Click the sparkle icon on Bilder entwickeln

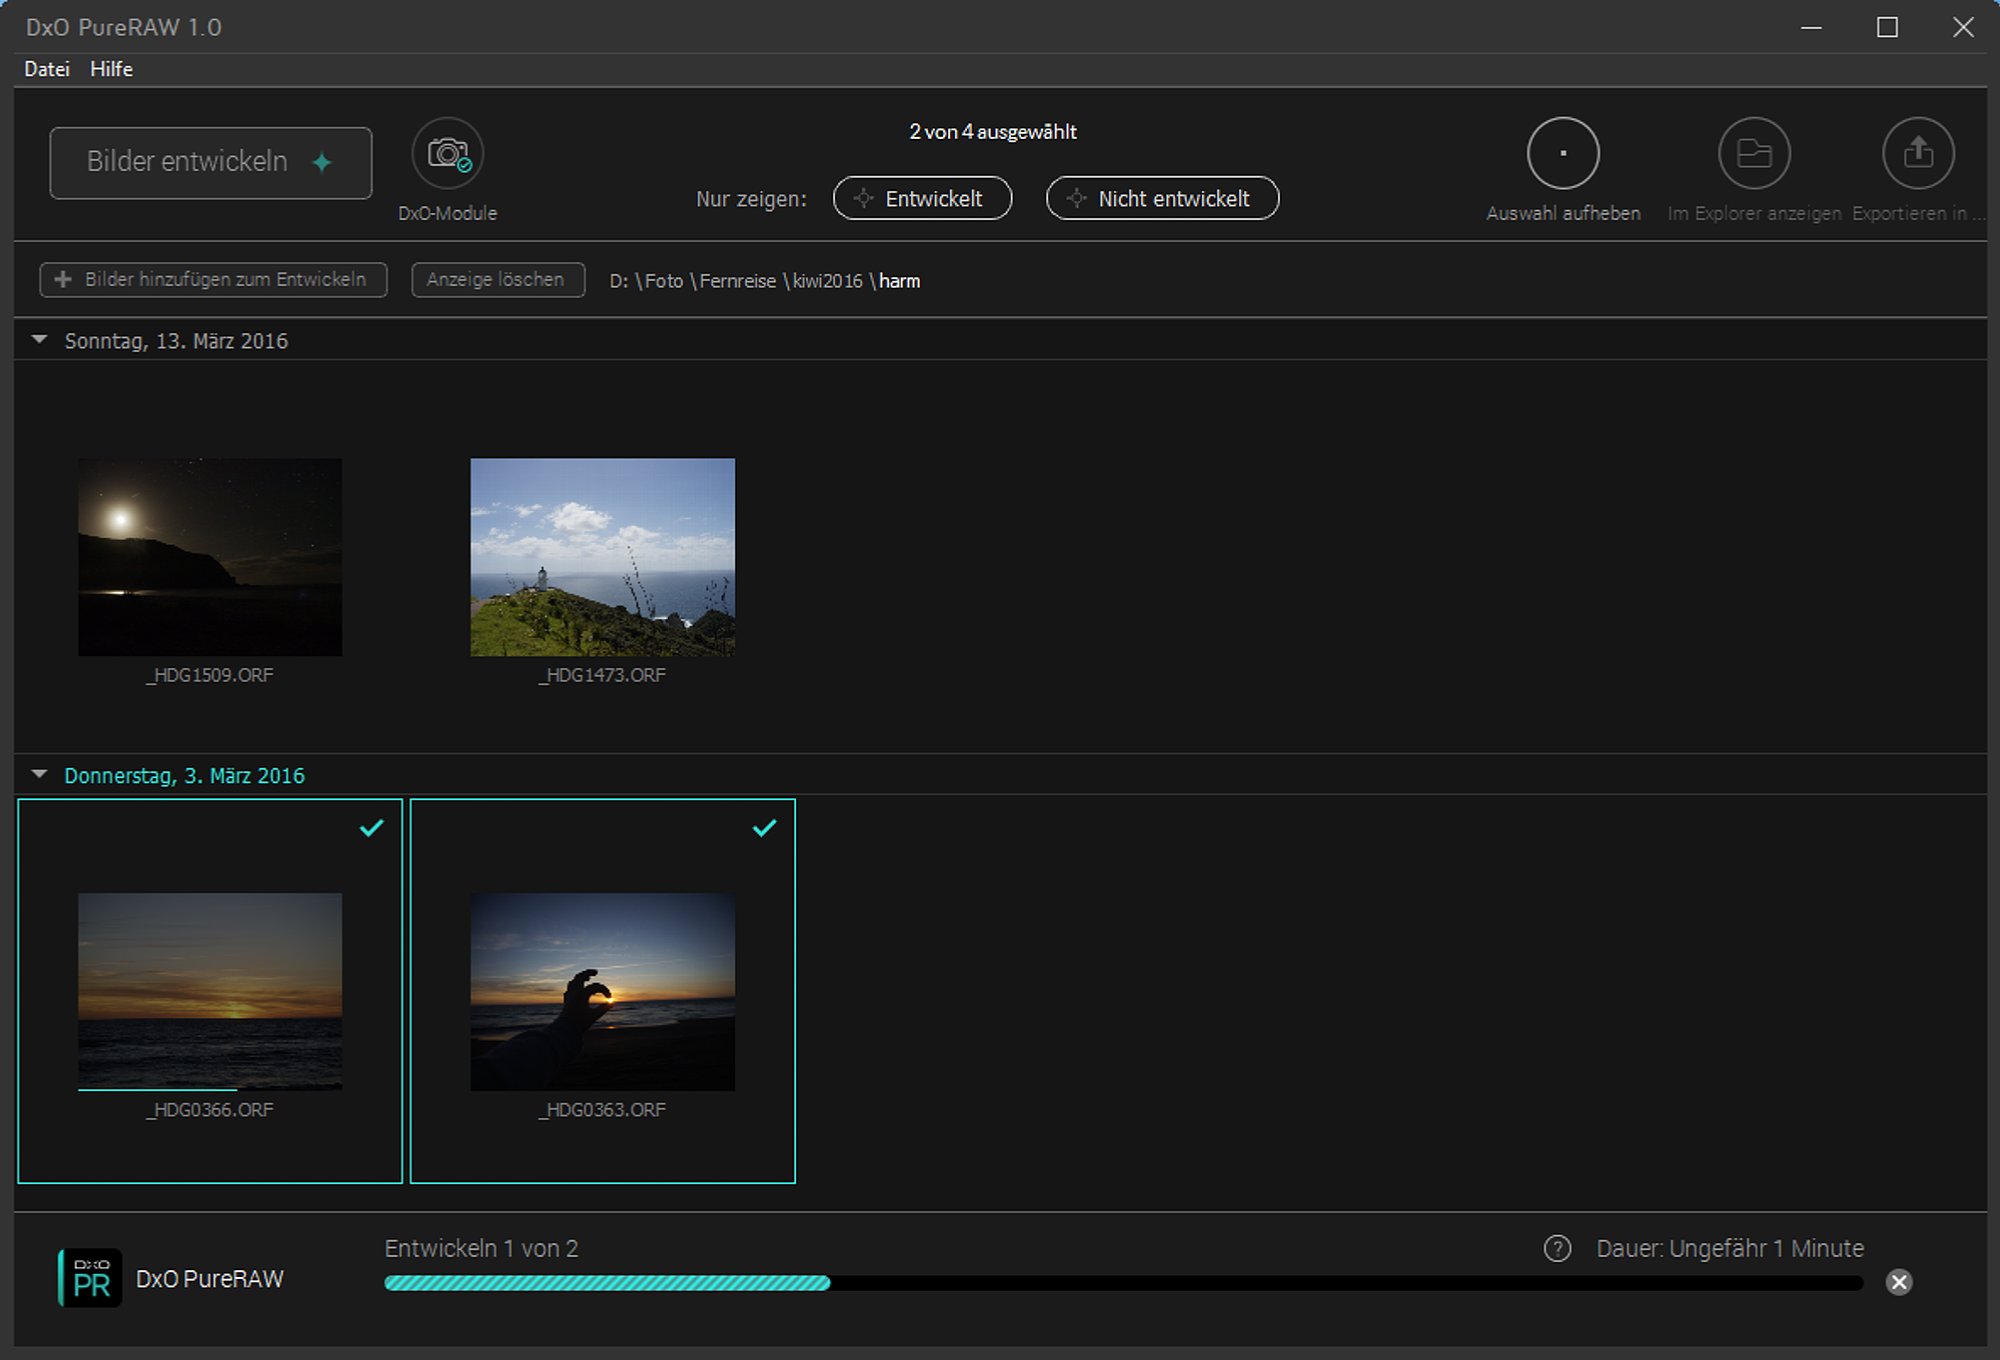click(x=322, y=162)
